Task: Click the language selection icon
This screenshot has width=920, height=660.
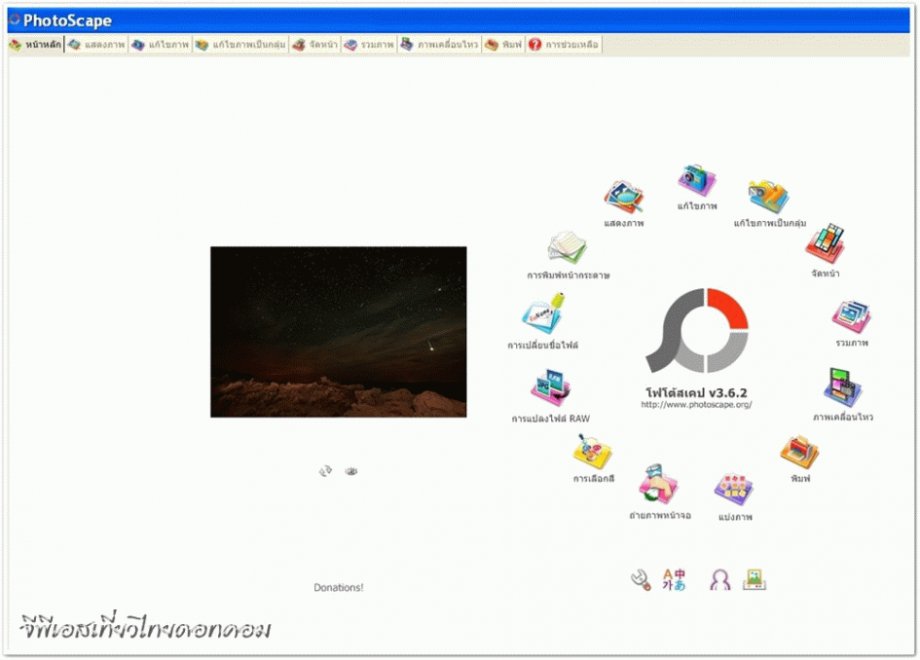Action: click(x=675, y=580)
